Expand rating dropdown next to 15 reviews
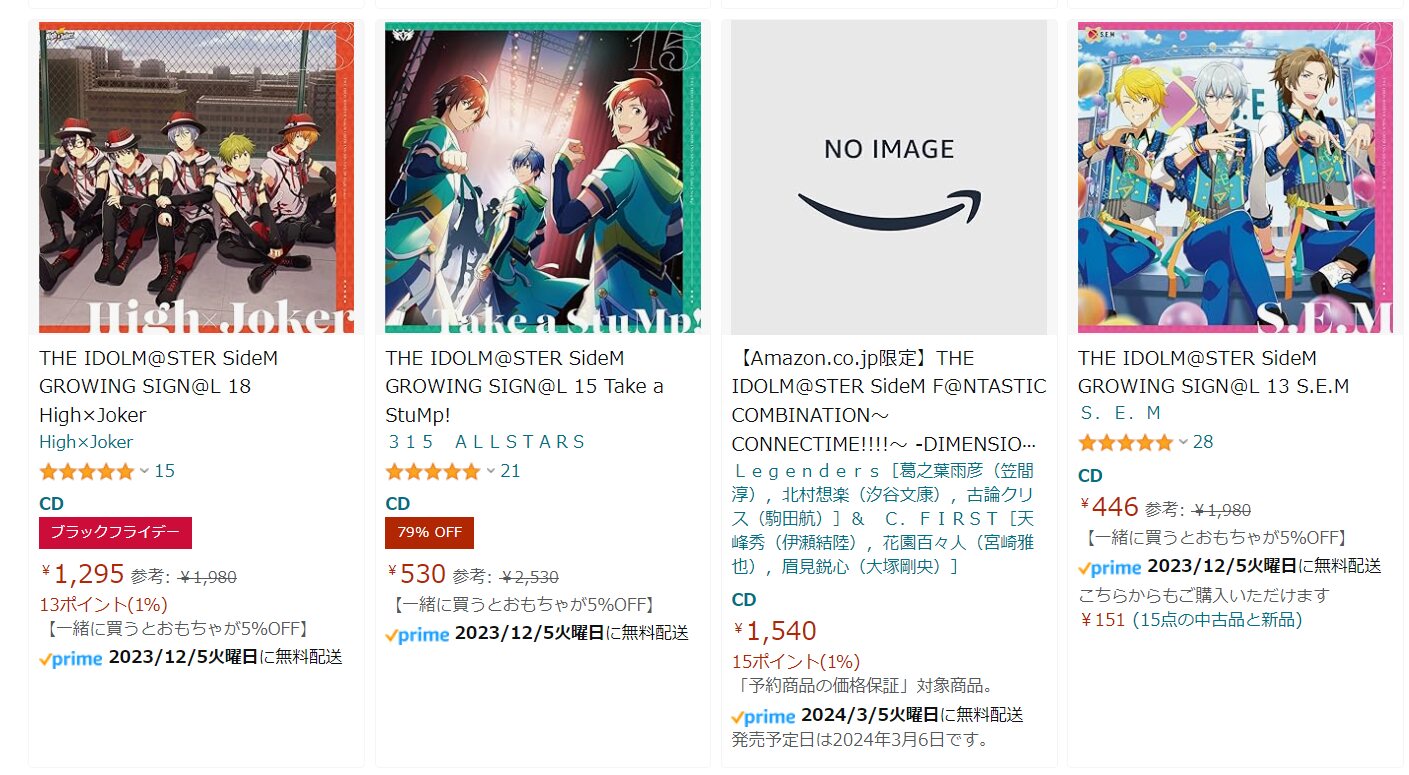This screenshot has height=775, width=1409. coord(144,471)
